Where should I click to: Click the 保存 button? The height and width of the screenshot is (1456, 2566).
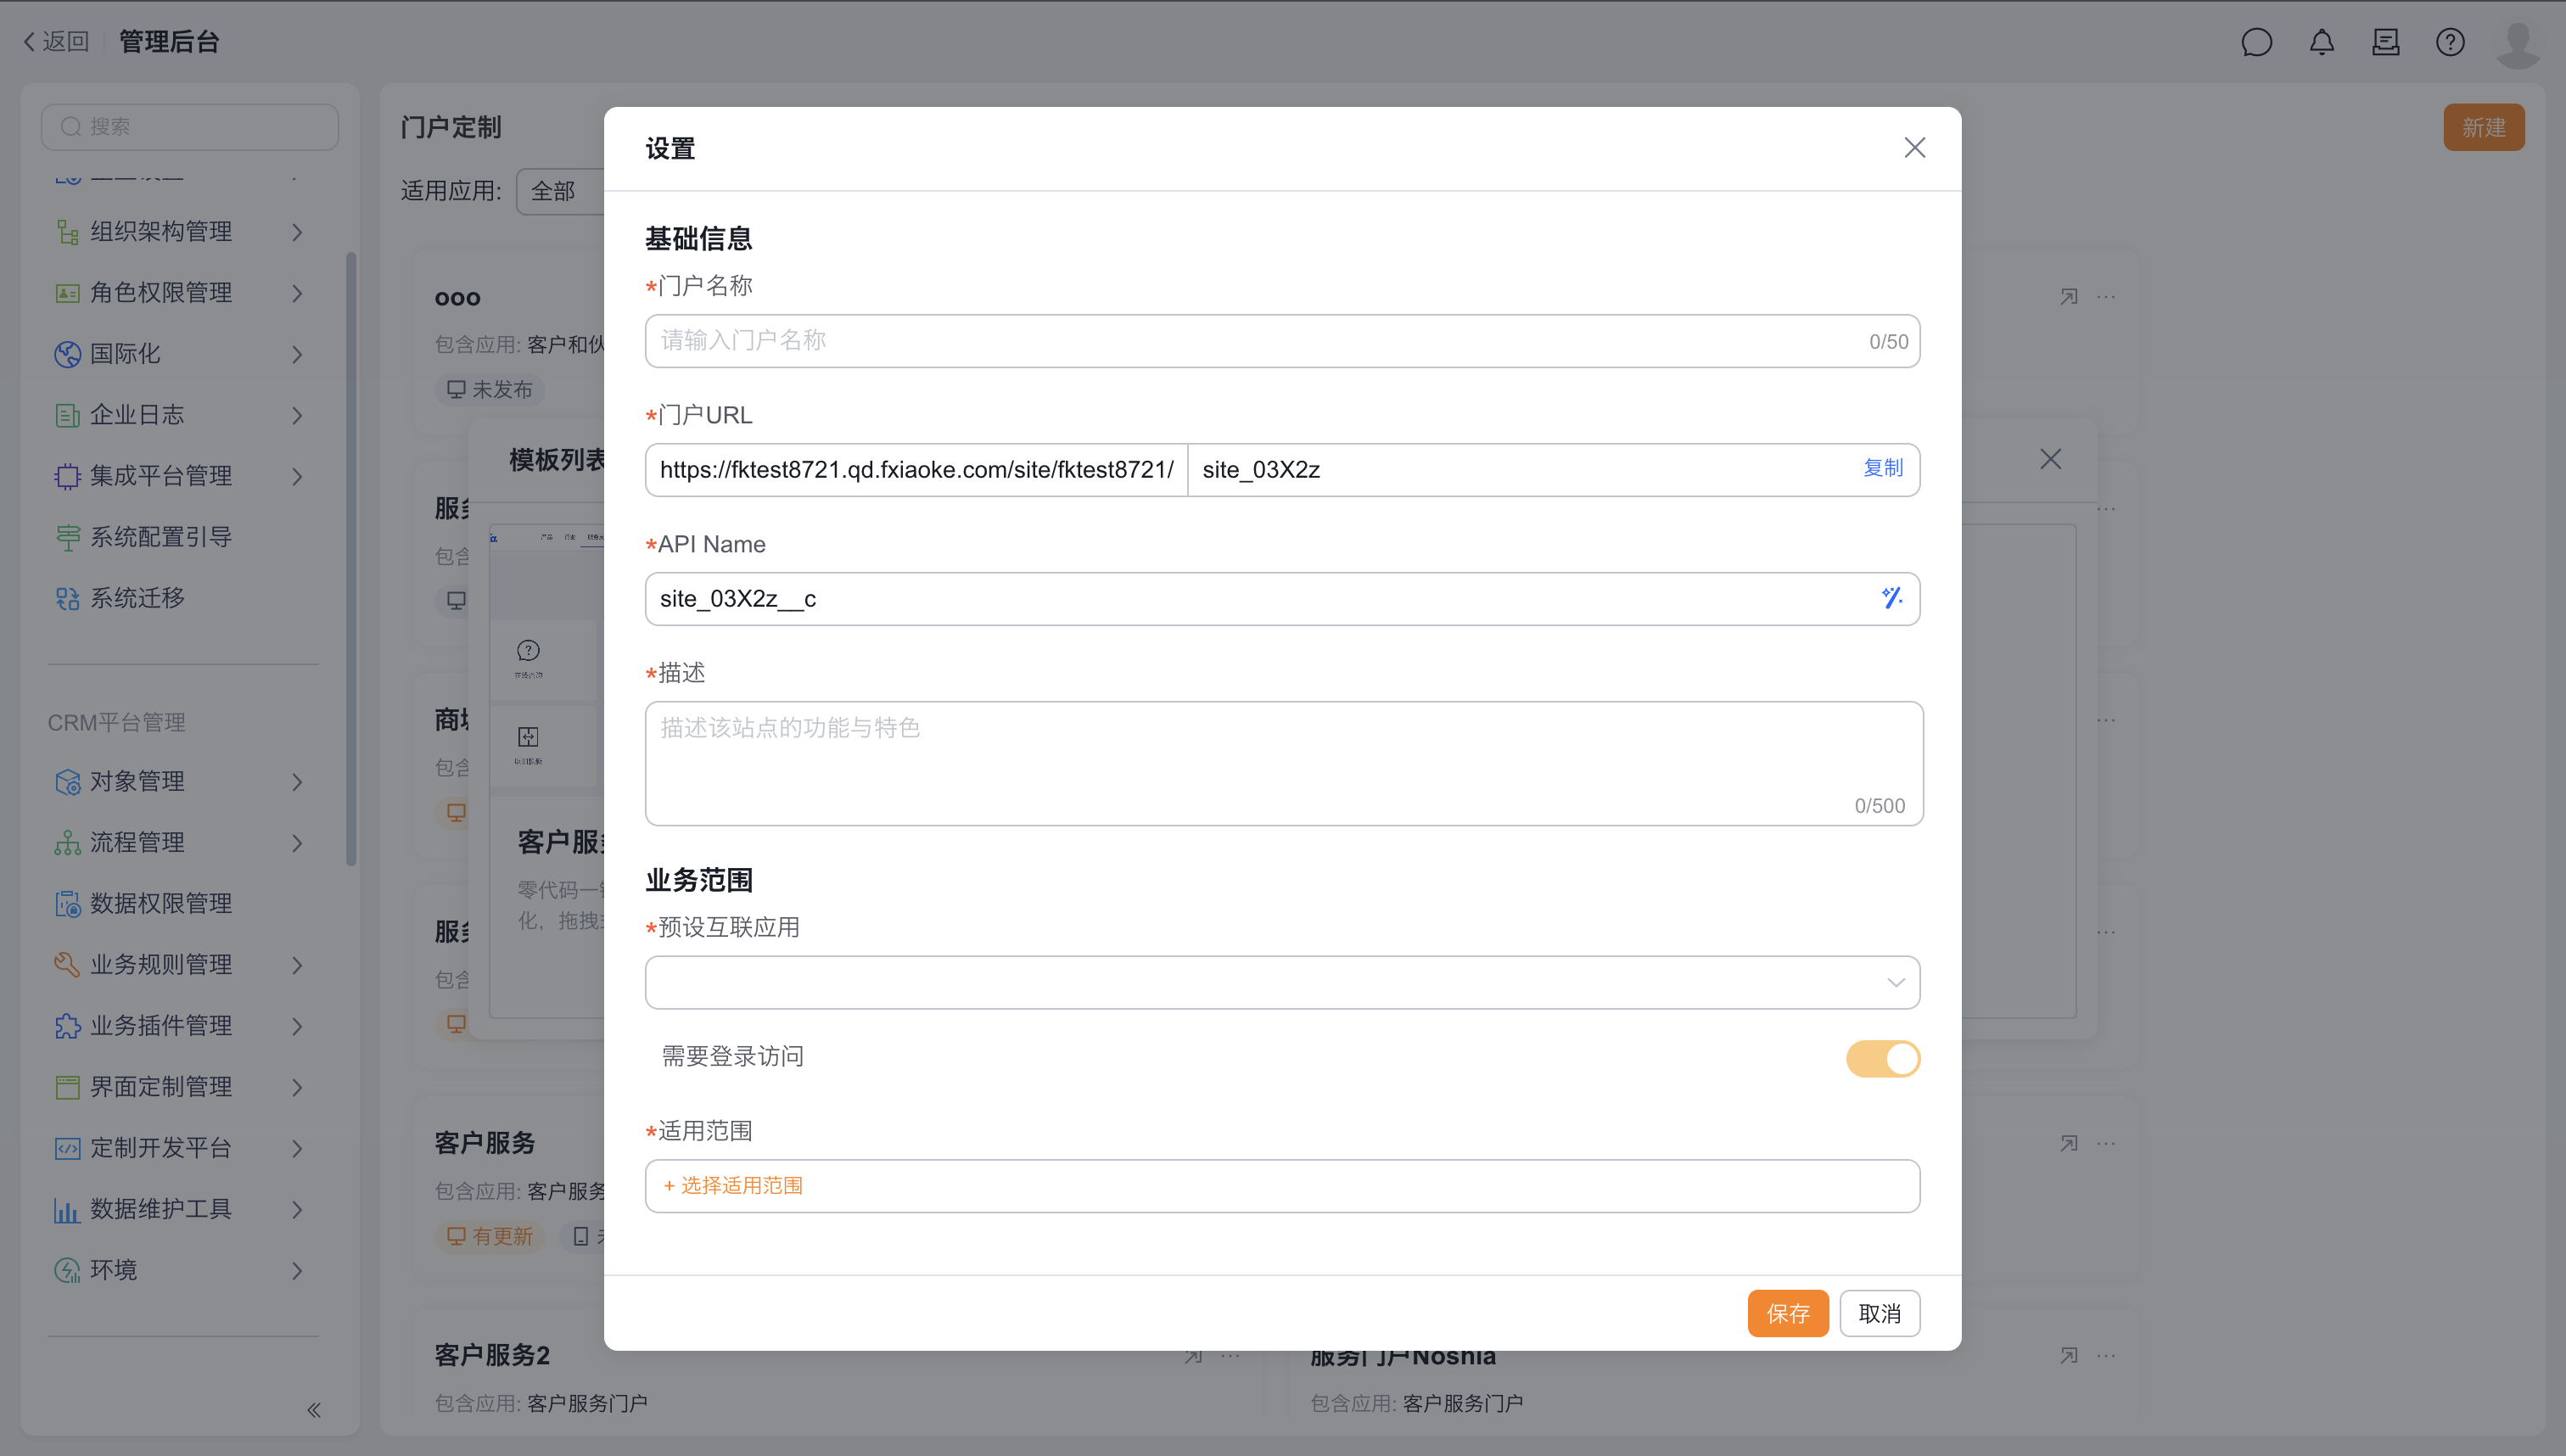(x=1787, y=1313)
